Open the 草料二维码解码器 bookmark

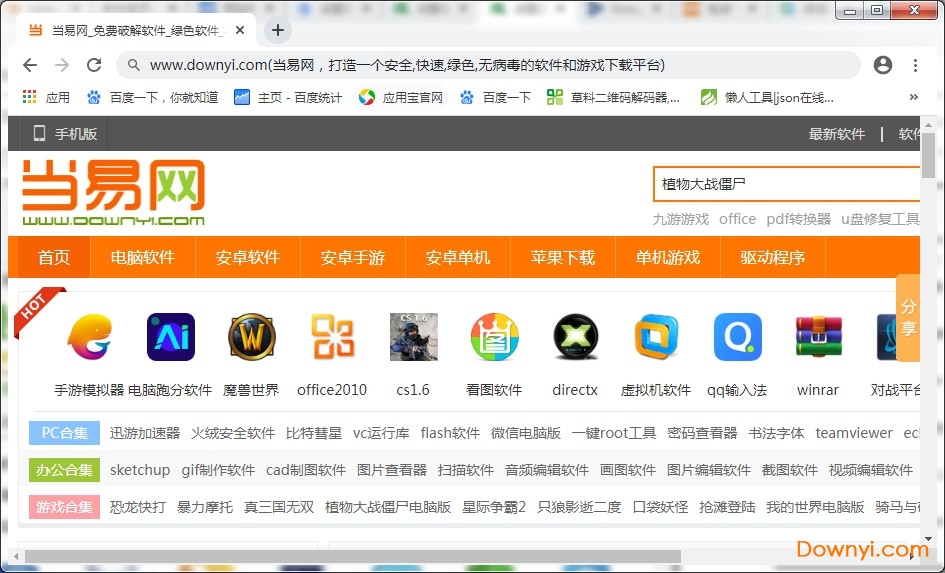[614, 98]
